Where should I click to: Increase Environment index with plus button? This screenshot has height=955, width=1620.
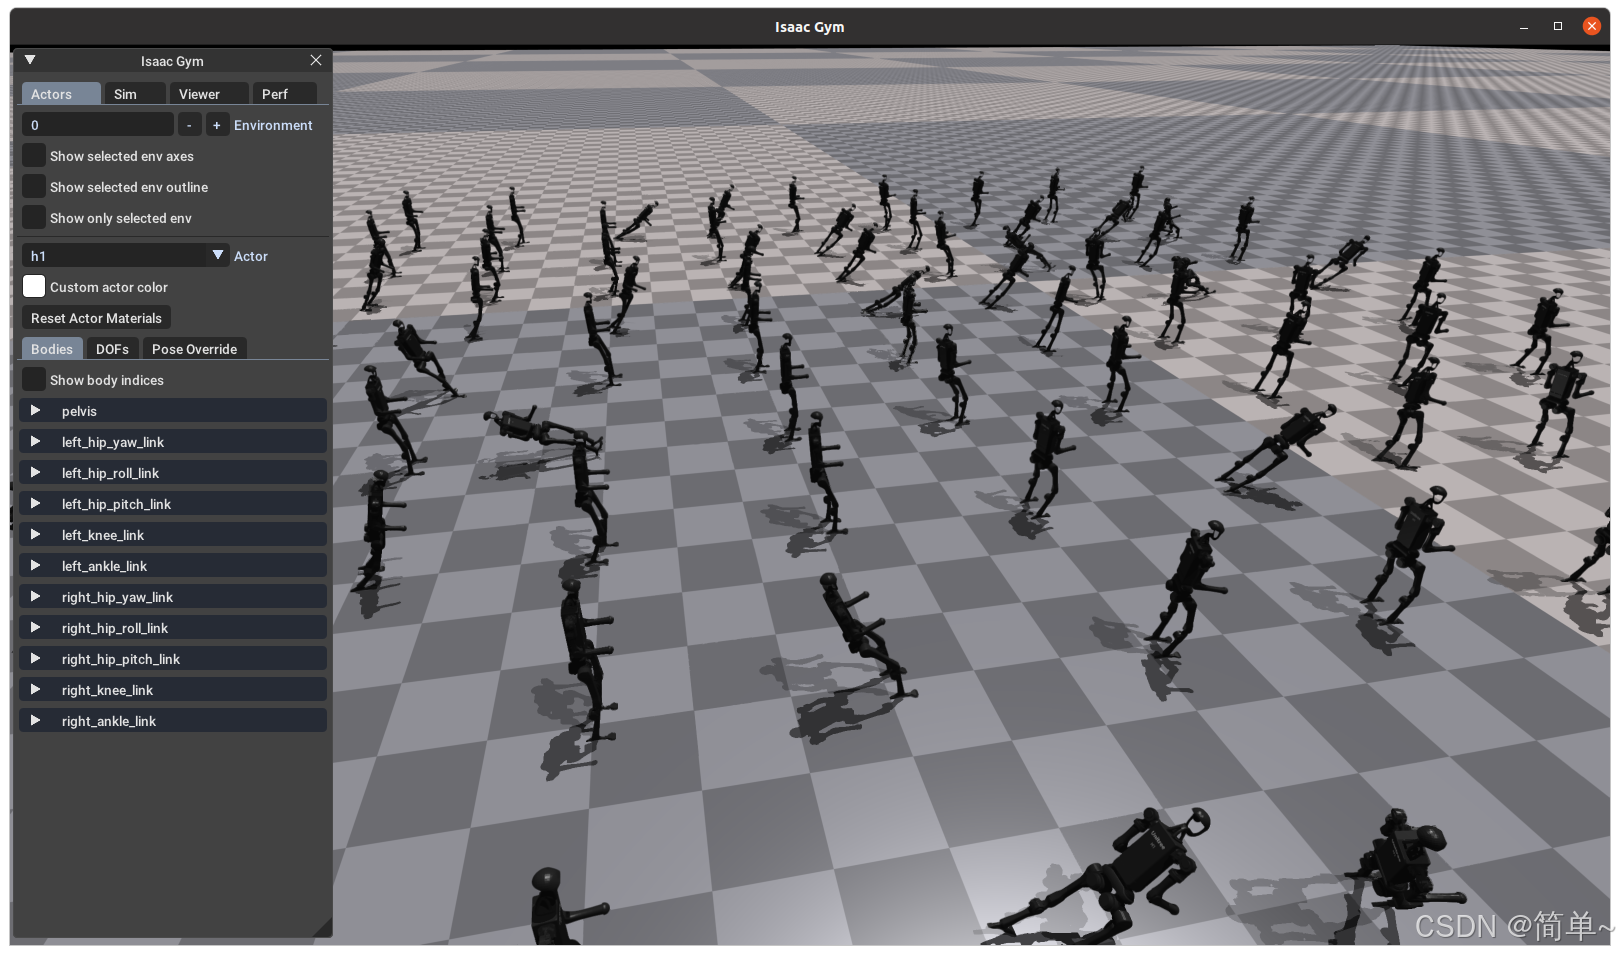(x=217, y=125)
